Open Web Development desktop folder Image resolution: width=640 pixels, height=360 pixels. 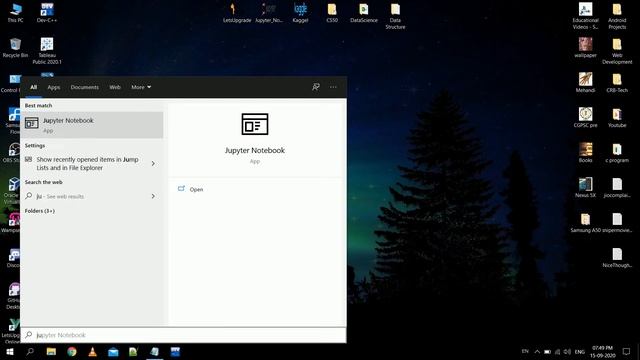[617, 51]
